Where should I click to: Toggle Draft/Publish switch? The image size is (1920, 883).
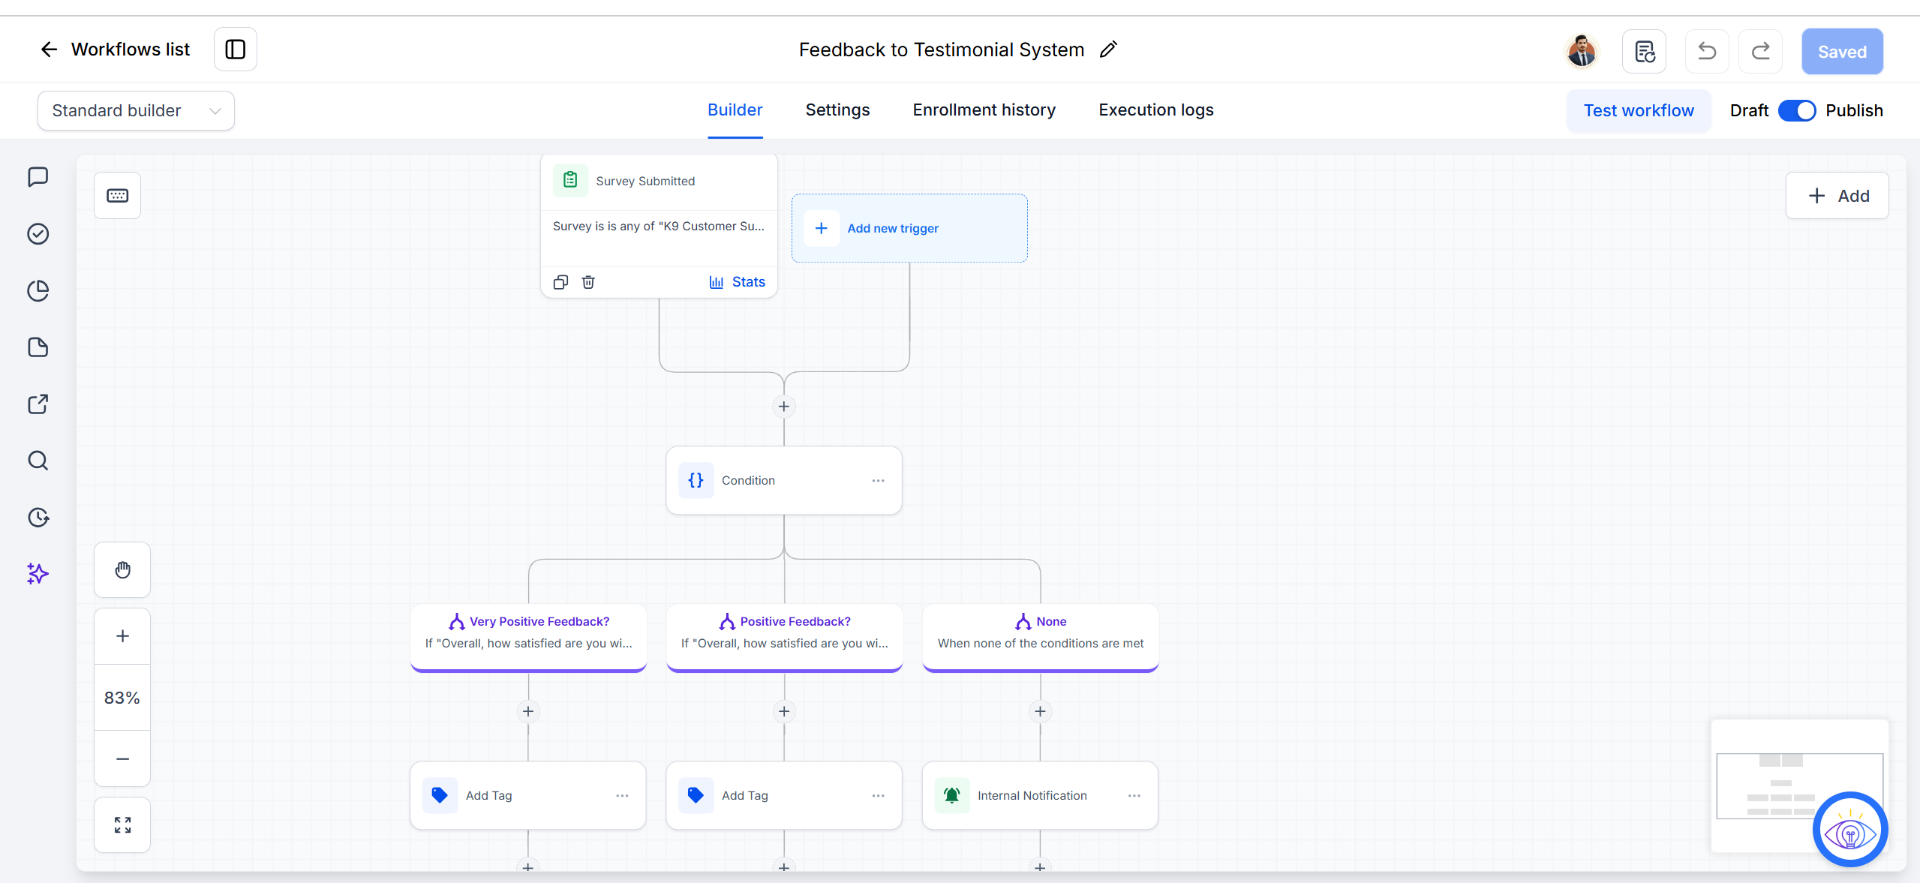(x=1797, y=111)
